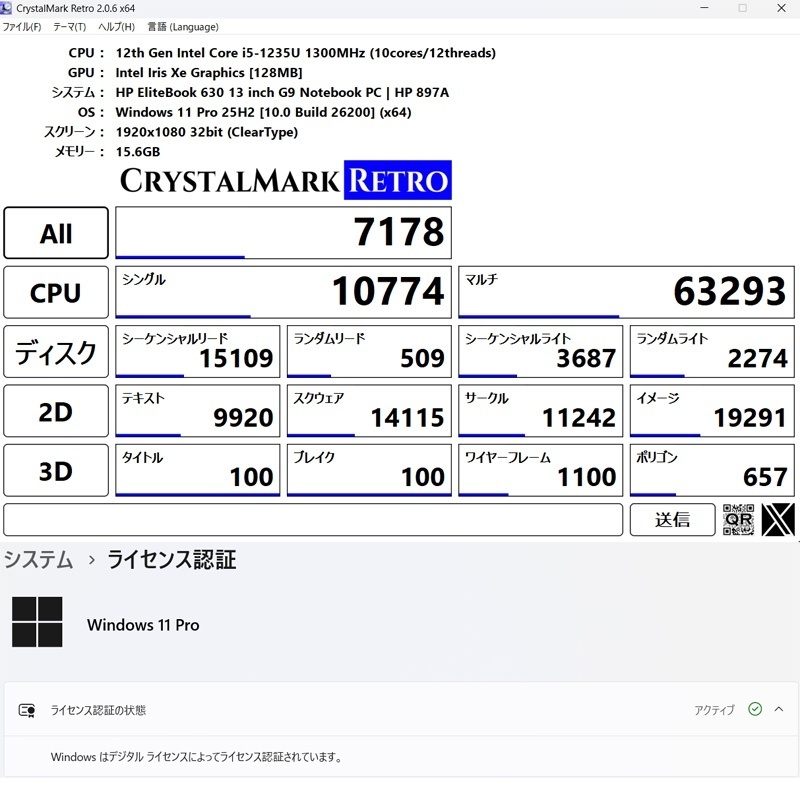This screenshot has height=800, width=800.
Task: Start the CPU benchmark button
Action: [x=56, y=292]
